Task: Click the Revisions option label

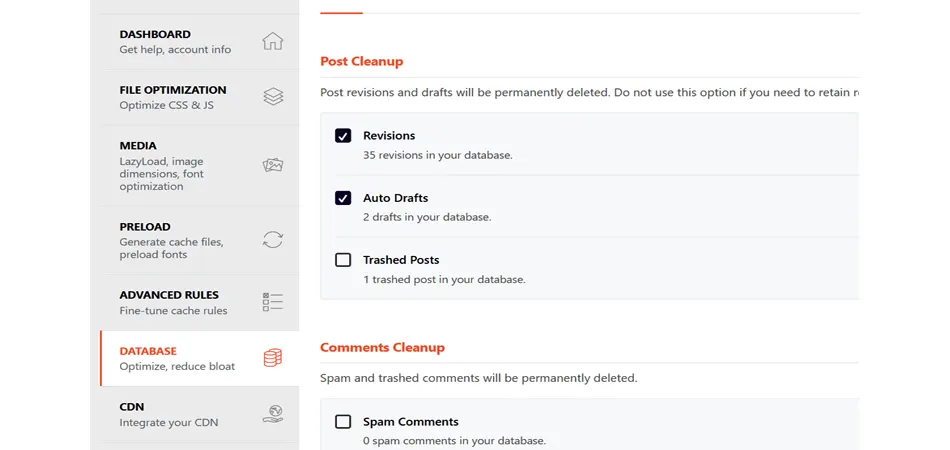Action: click(x=389, y=136)
